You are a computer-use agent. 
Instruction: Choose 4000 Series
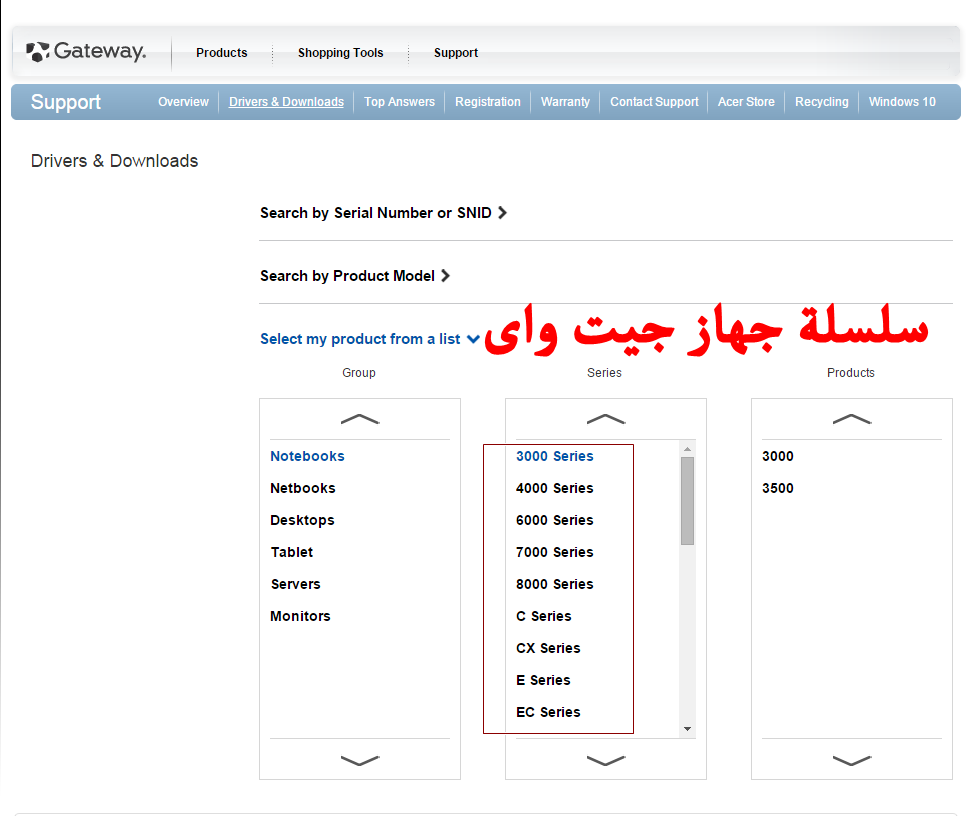pyautogui.click(x=554, y=488)
